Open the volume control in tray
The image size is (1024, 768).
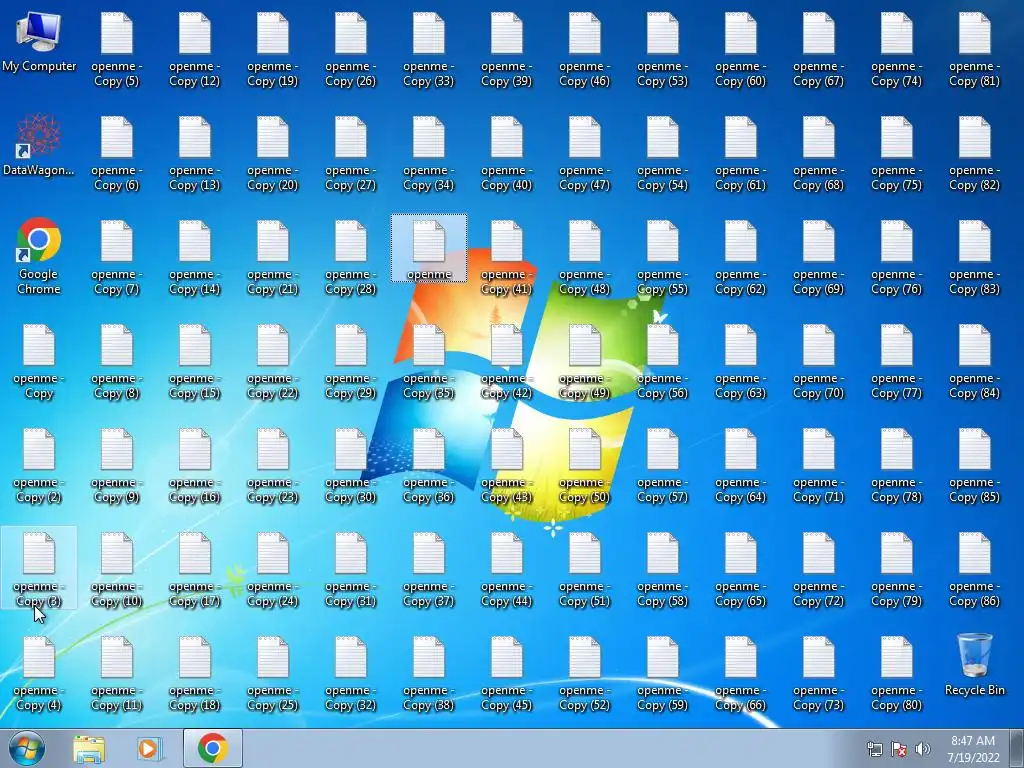coord(922,749)
